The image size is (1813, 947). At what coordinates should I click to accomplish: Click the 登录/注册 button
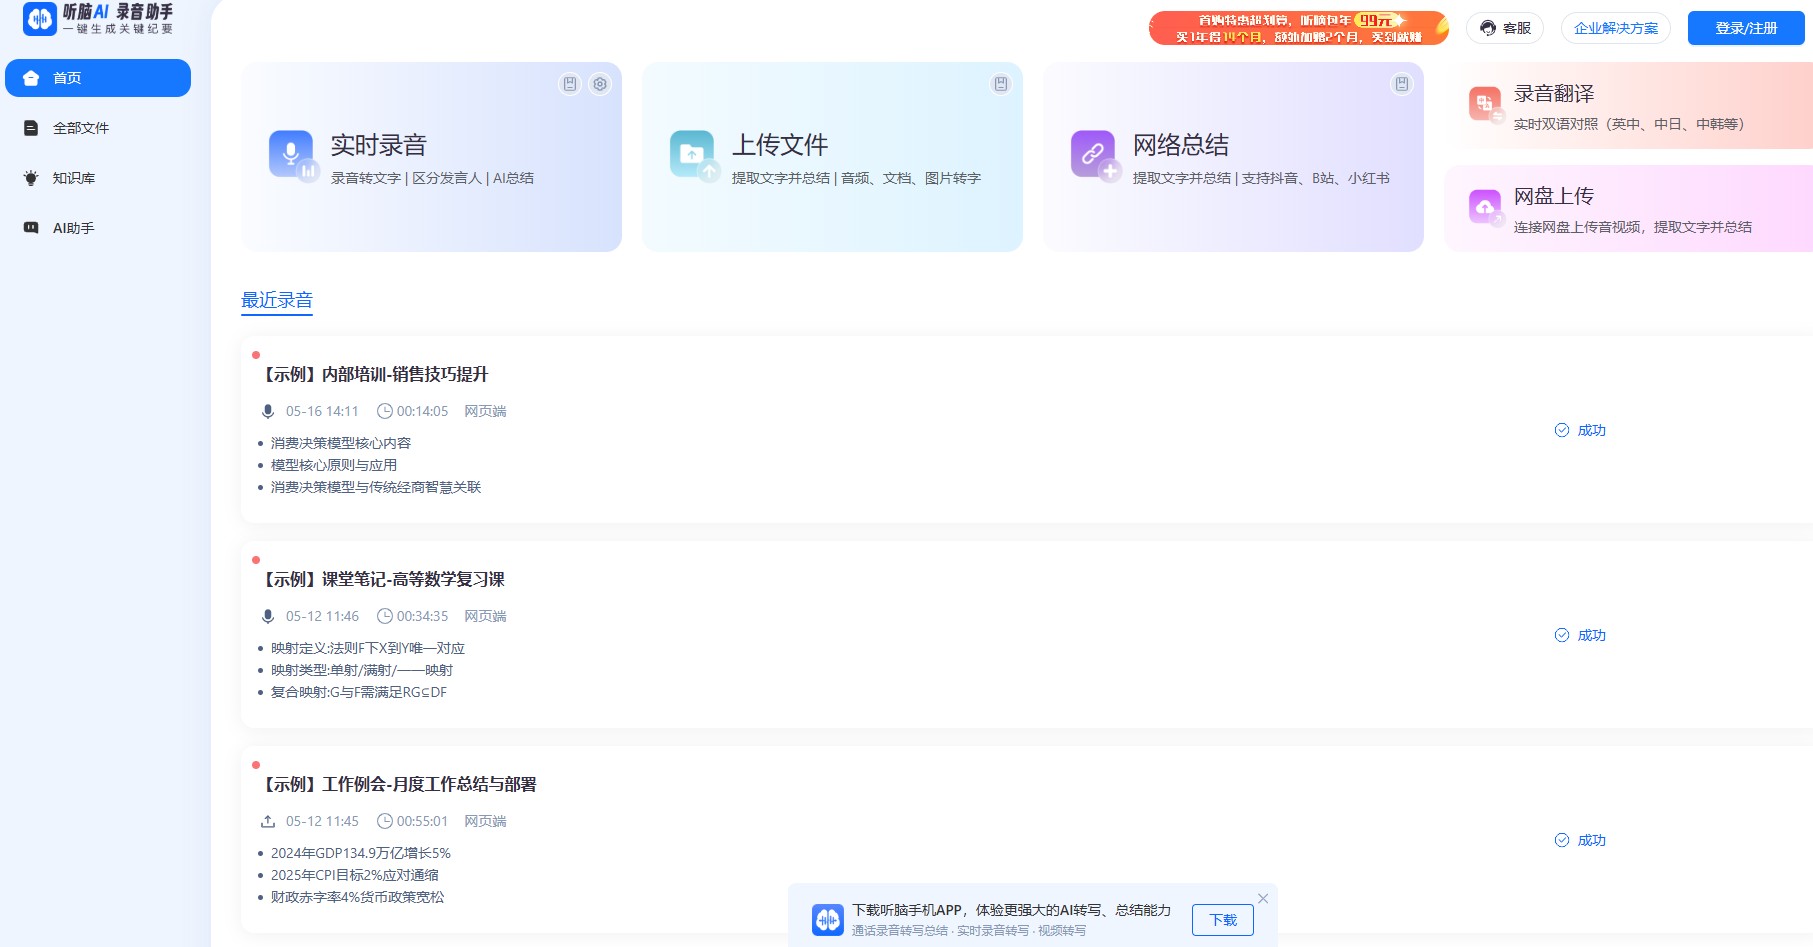coord(1746,28)
